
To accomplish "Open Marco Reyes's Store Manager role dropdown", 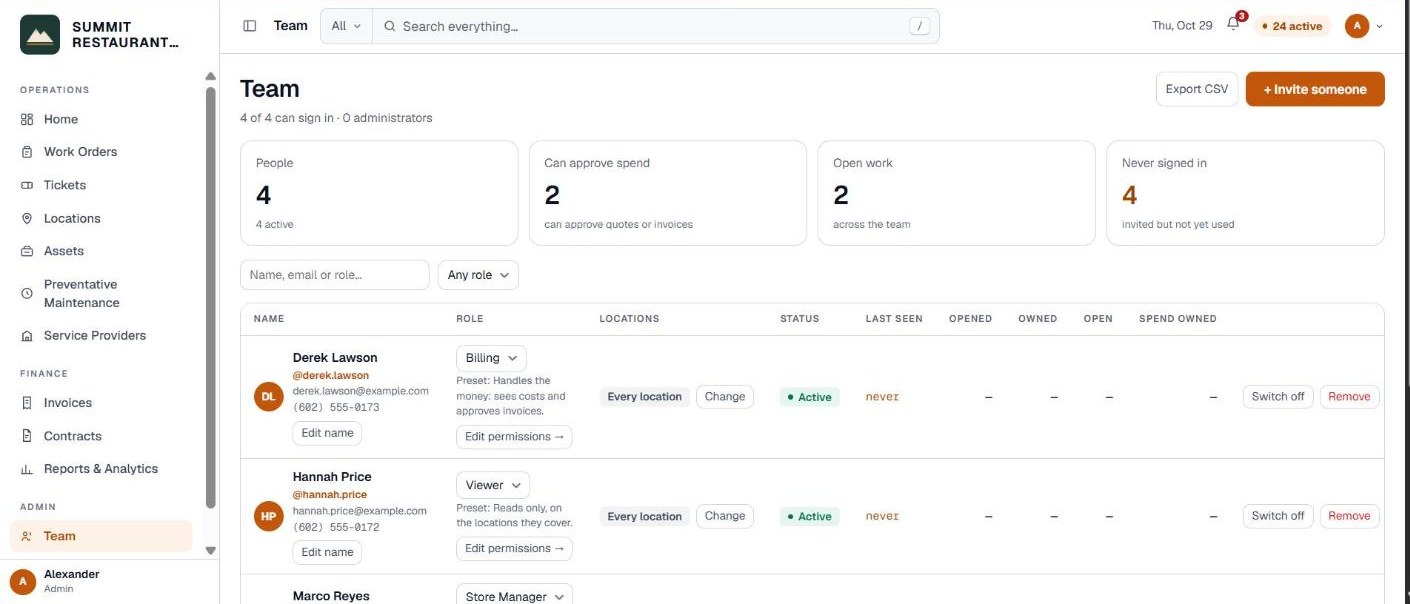I will (x=514, y=596).
